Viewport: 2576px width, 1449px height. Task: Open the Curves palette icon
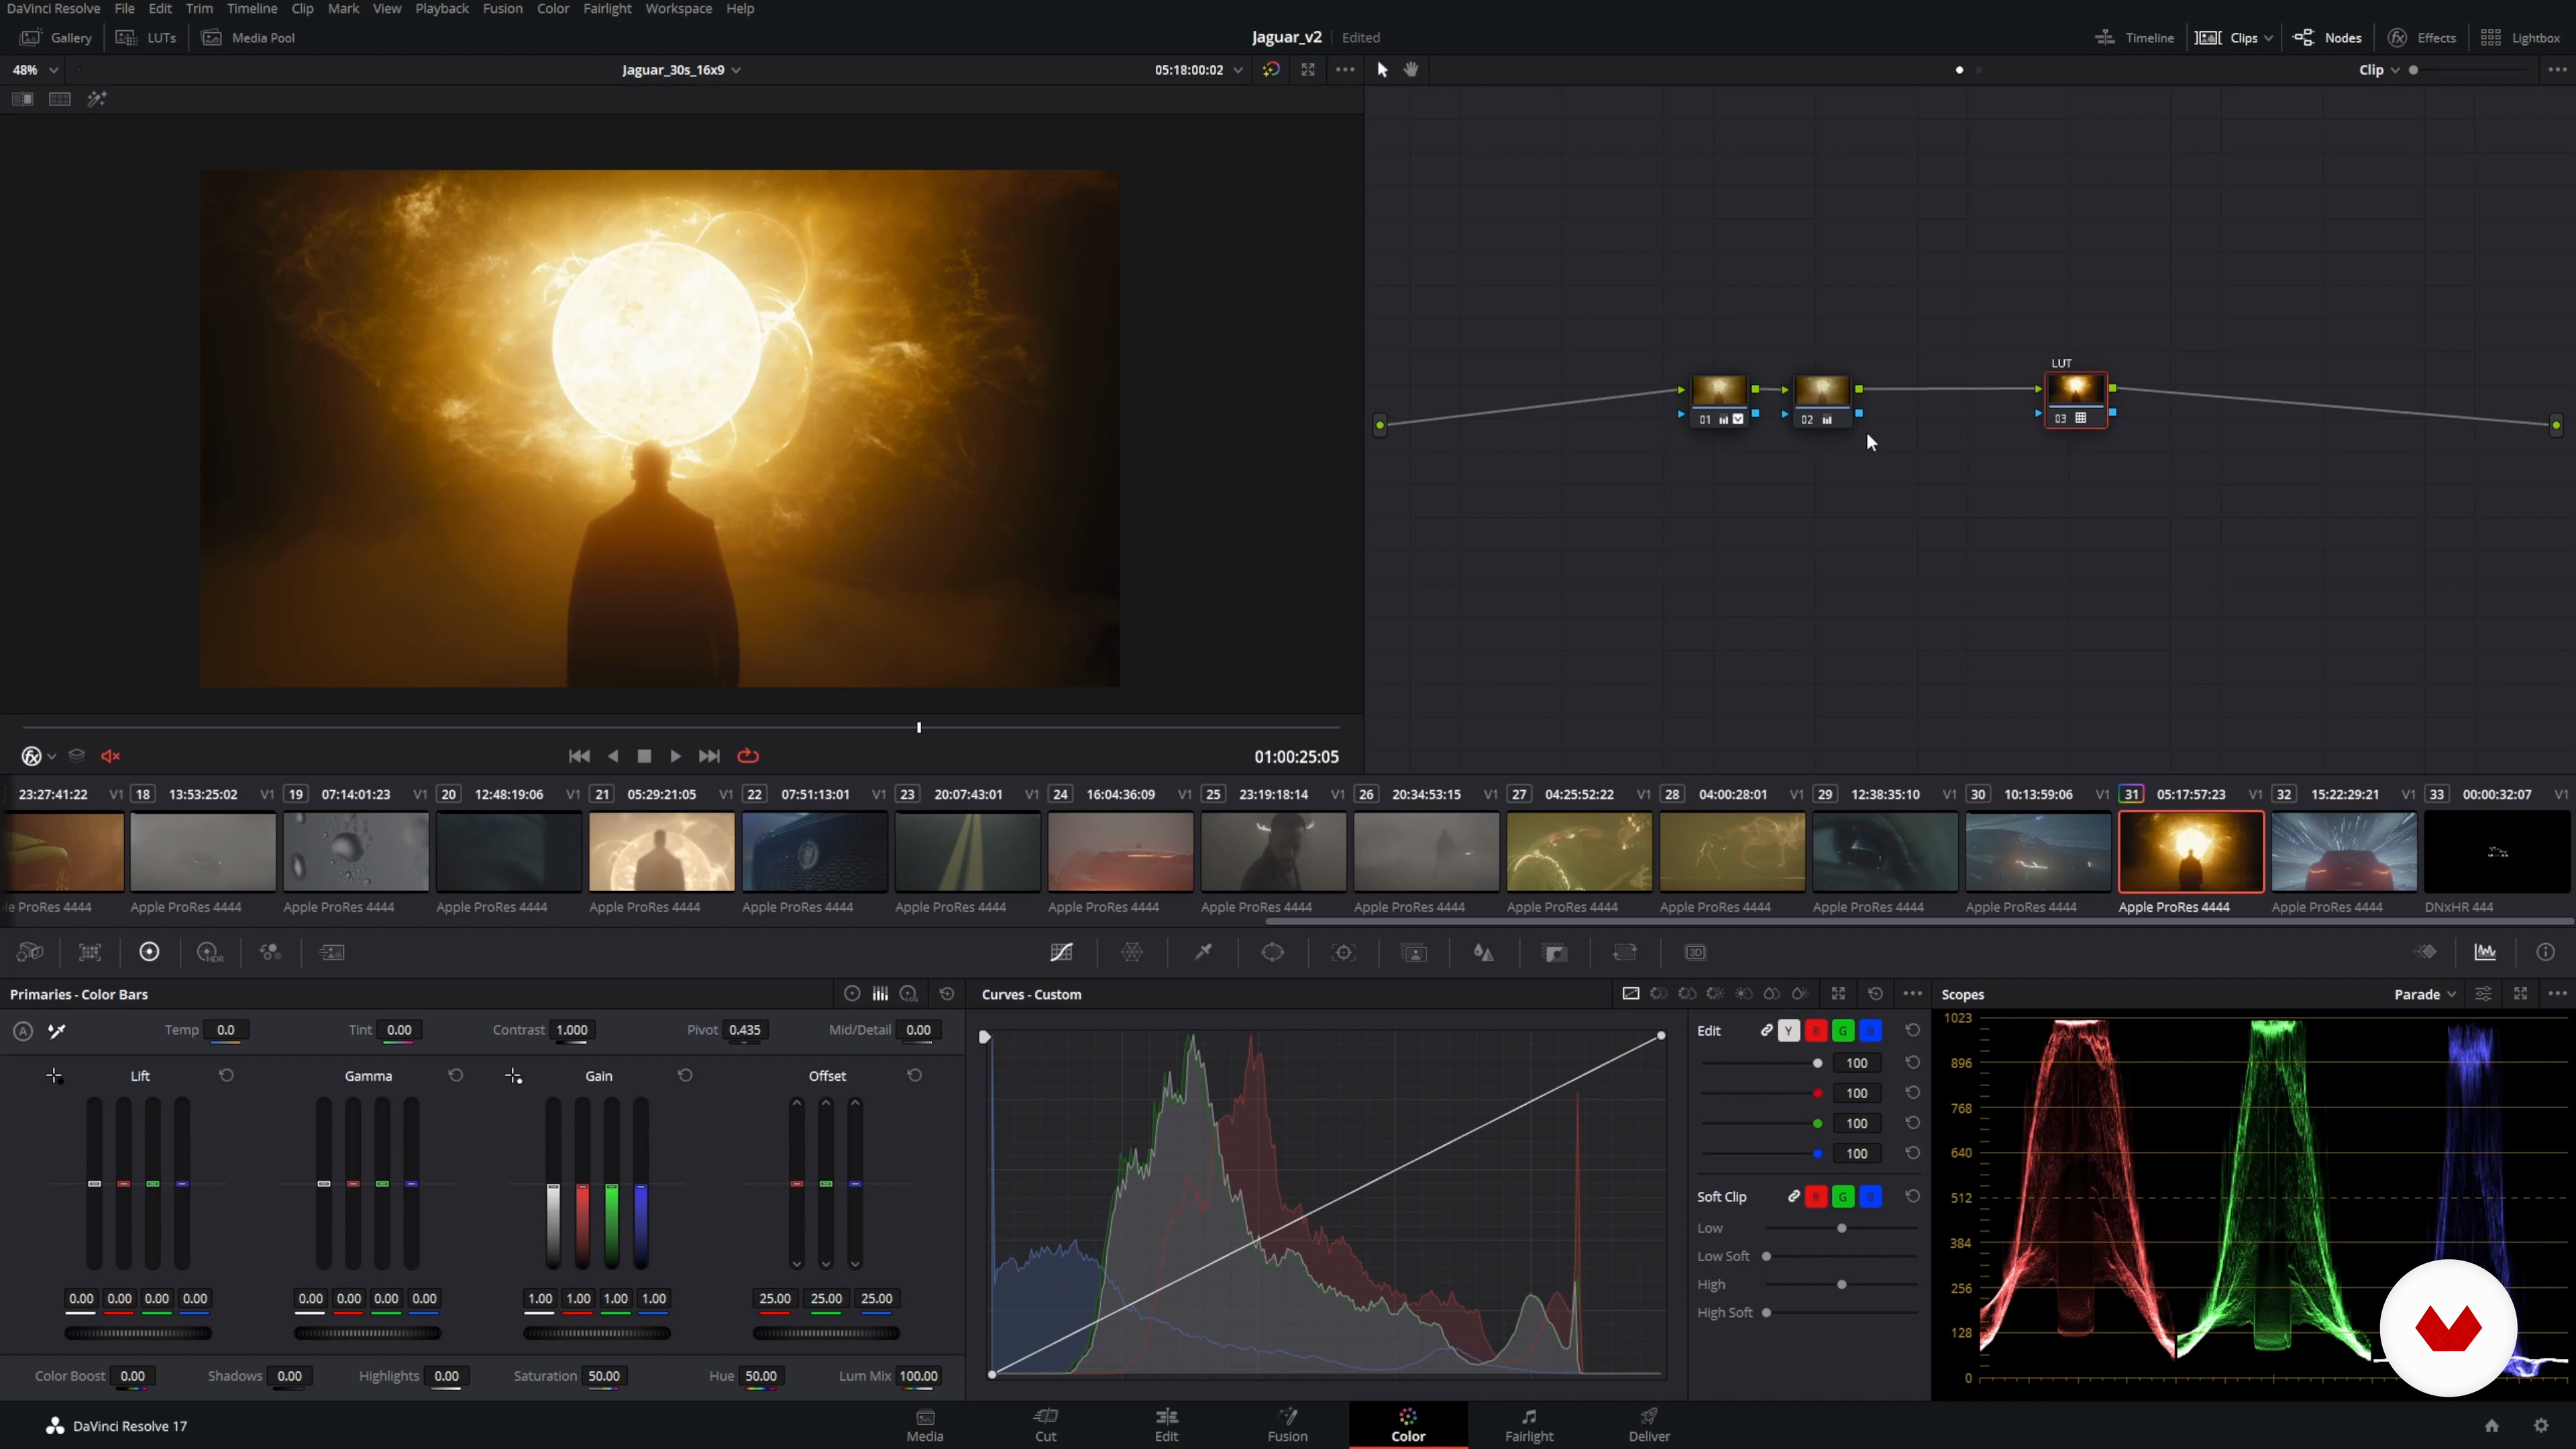1061,952
